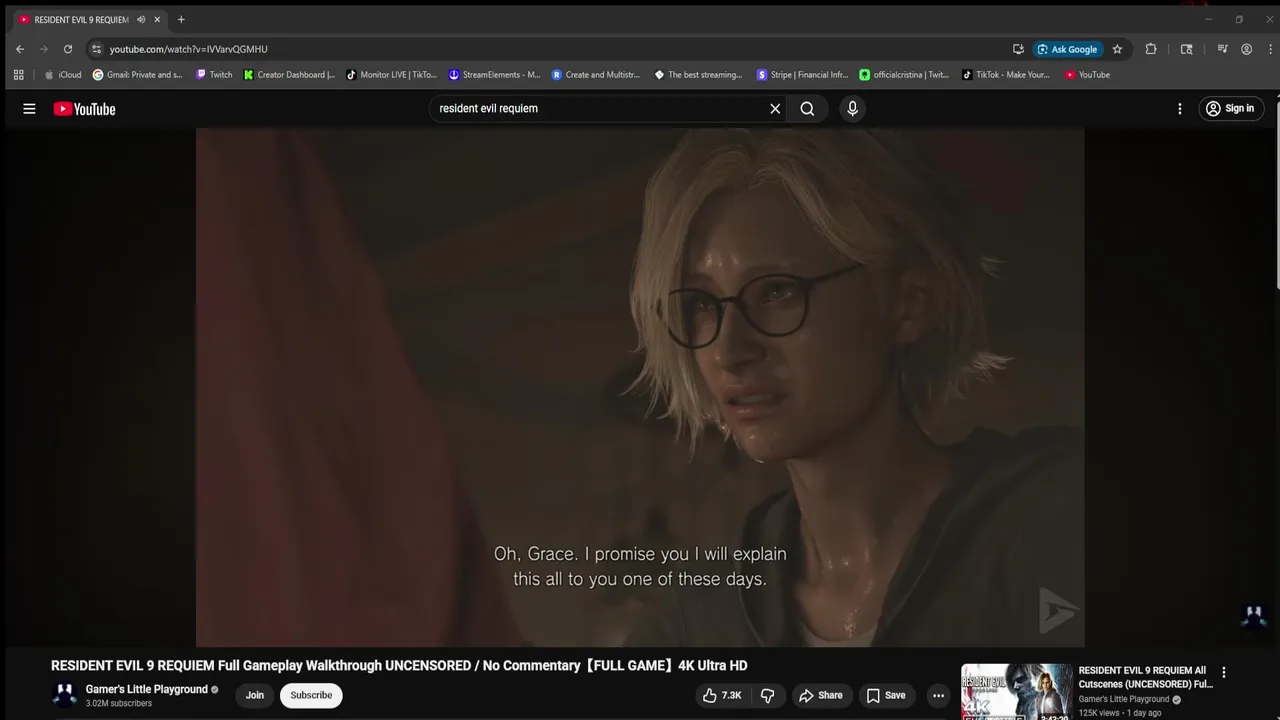This screenshot has width=1280, height=720.
Task: Open the Stripe Financial bookmark
Action: (x=802, y=75)
